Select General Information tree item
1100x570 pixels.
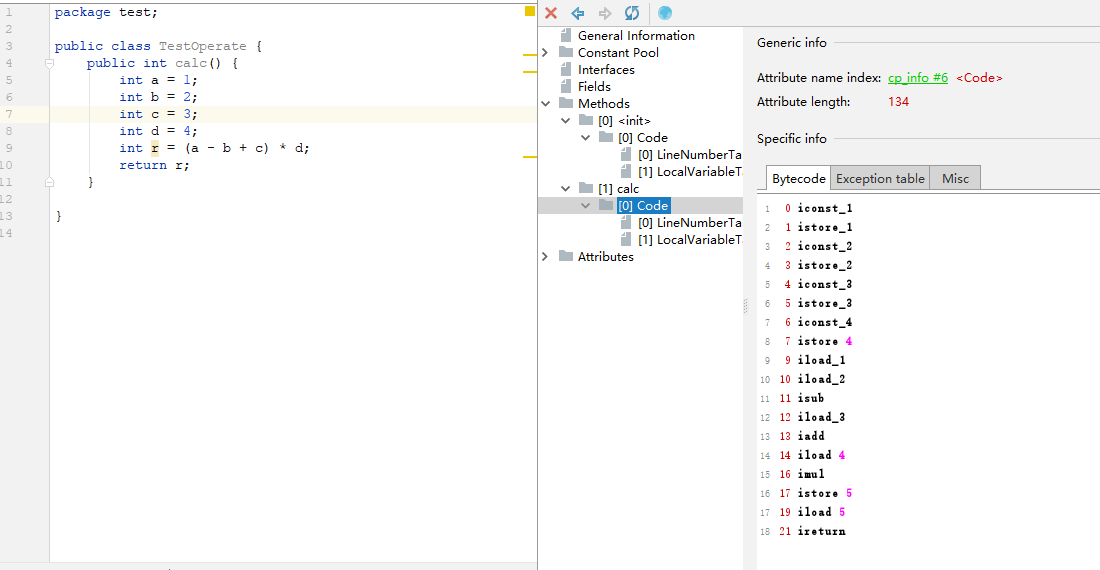(636, 36)
